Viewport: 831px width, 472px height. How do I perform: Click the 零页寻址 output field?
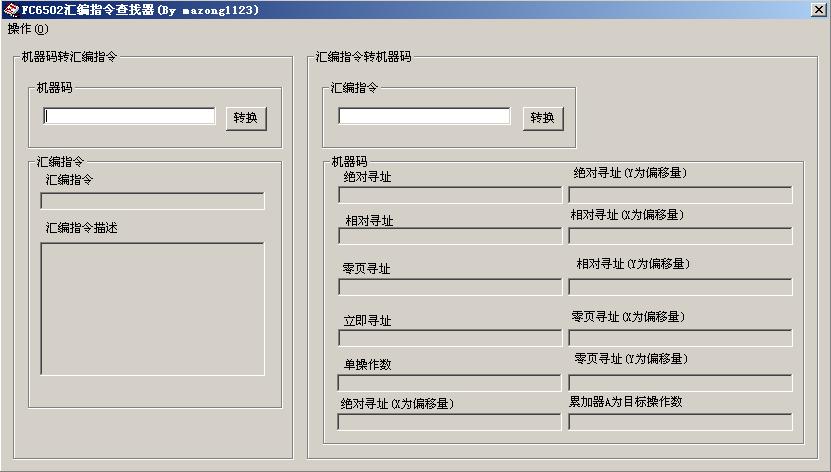tap(450, 287)
